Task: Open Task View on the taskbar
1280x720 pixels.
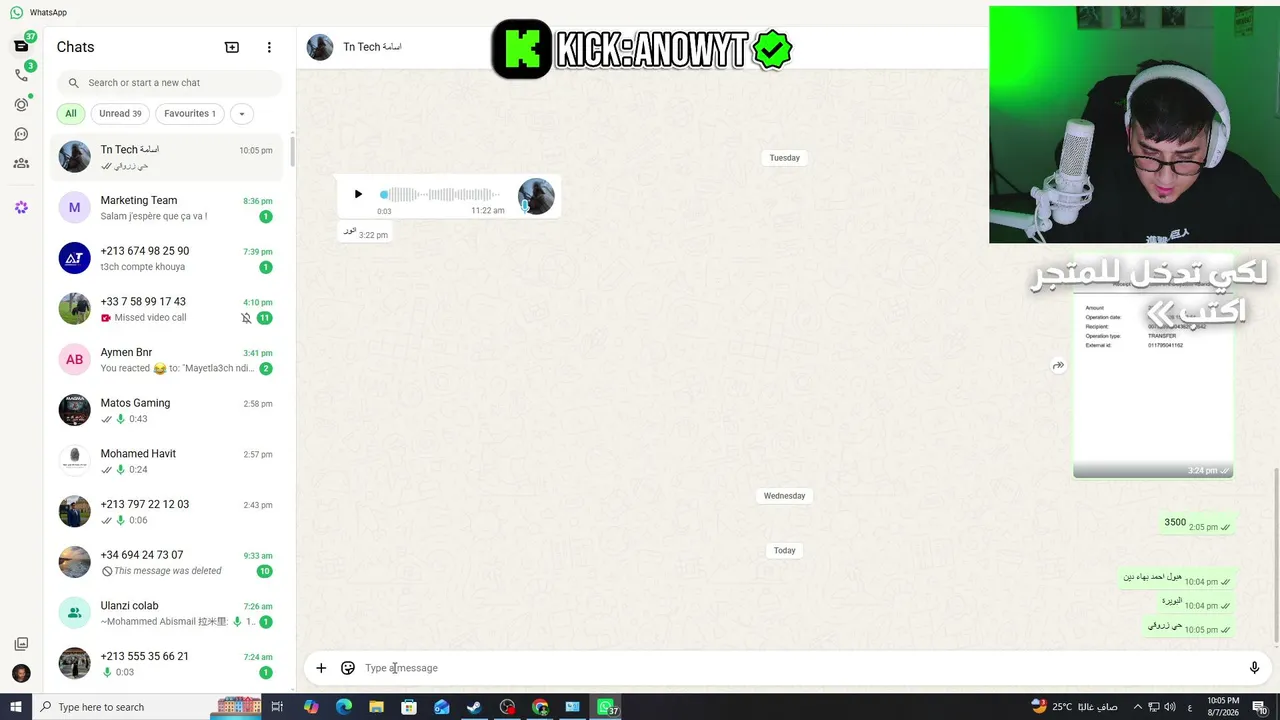Action: 277,707
